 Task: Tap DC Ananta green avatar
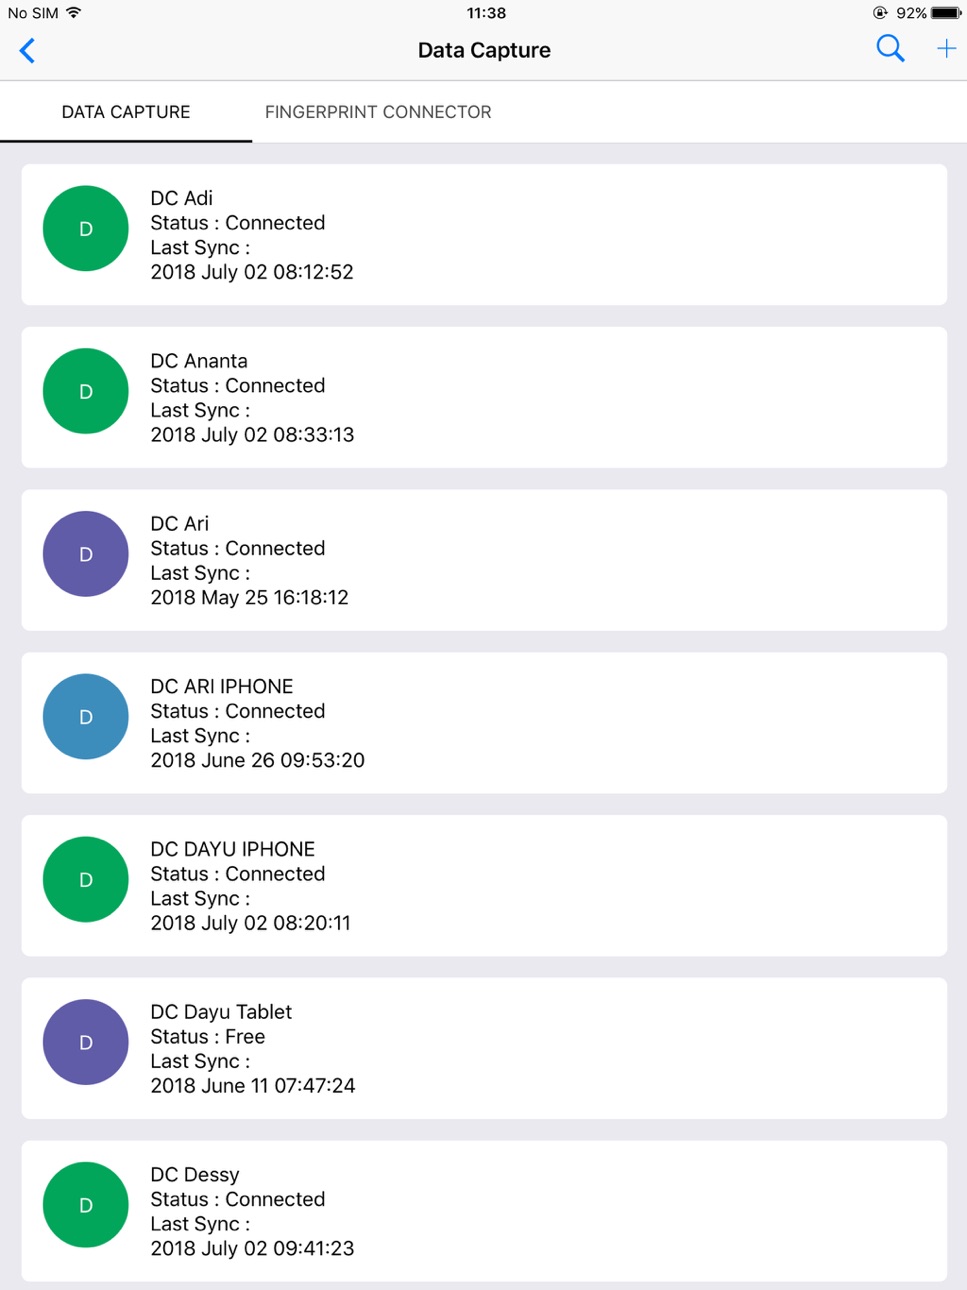pos(86,391)
